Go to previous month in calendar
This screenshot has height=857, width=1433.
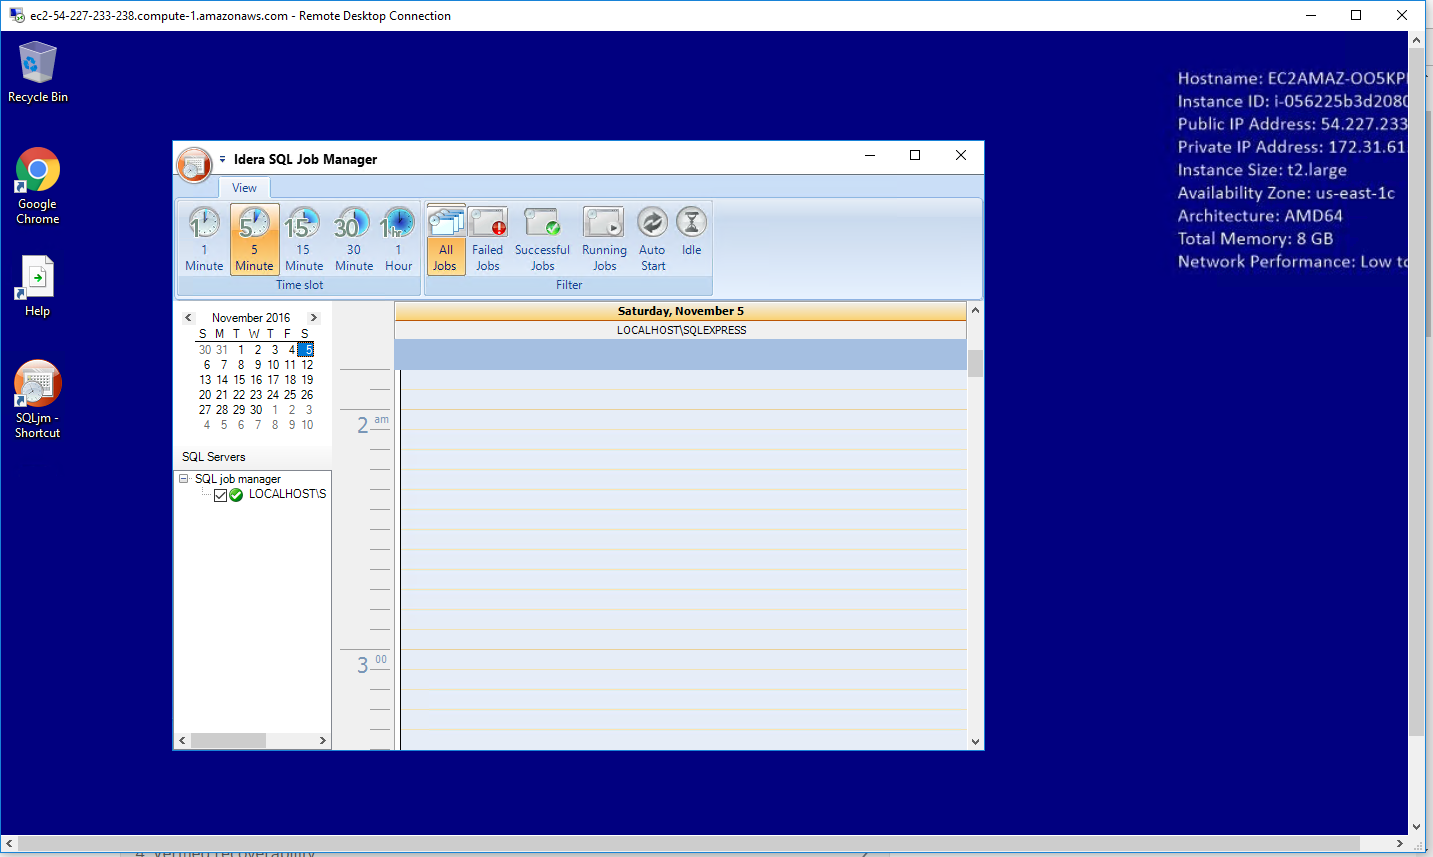click(x=188, y=318)
